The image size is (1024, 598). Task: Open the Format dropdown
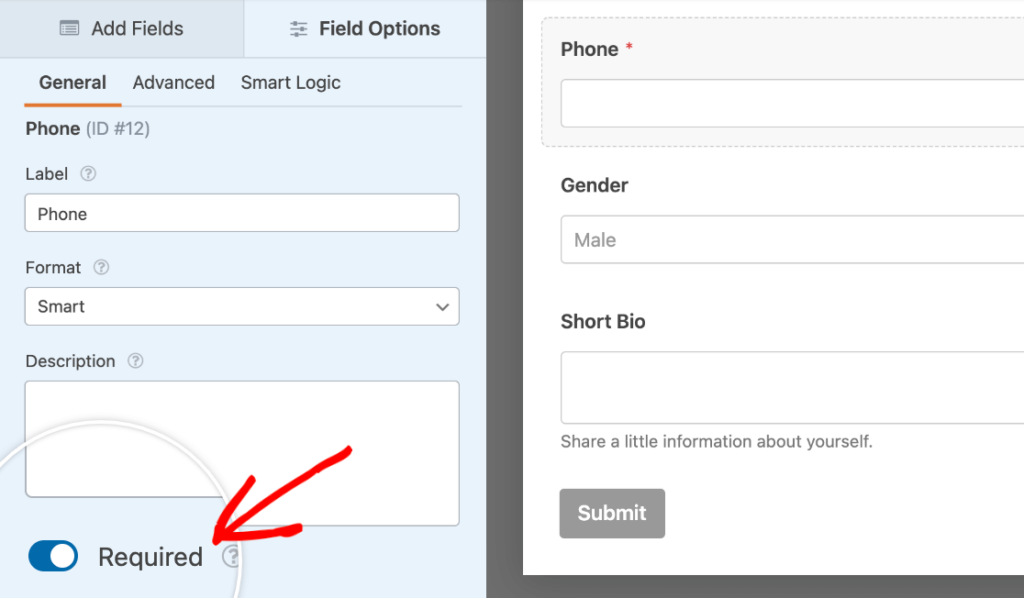coord(241,306)
